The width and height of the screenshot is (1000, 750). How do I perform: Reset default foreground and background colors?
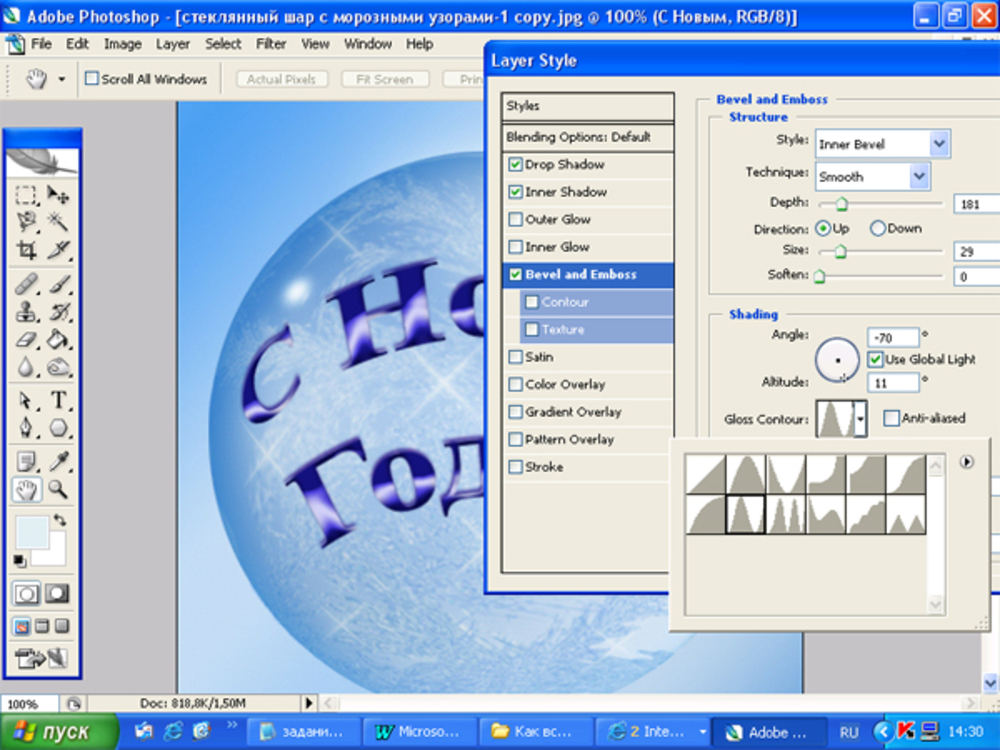point(20,561)
